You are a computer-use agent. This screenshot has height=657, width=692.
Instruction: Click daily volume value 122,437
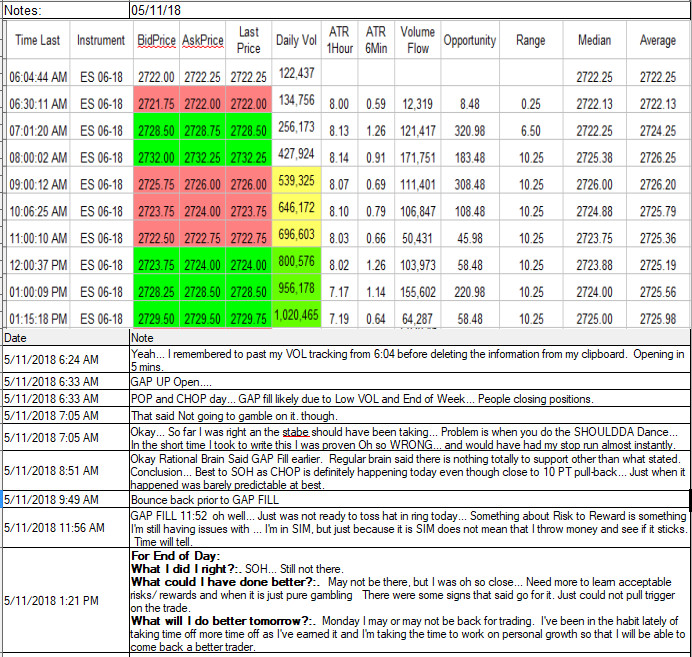point(296,73)
